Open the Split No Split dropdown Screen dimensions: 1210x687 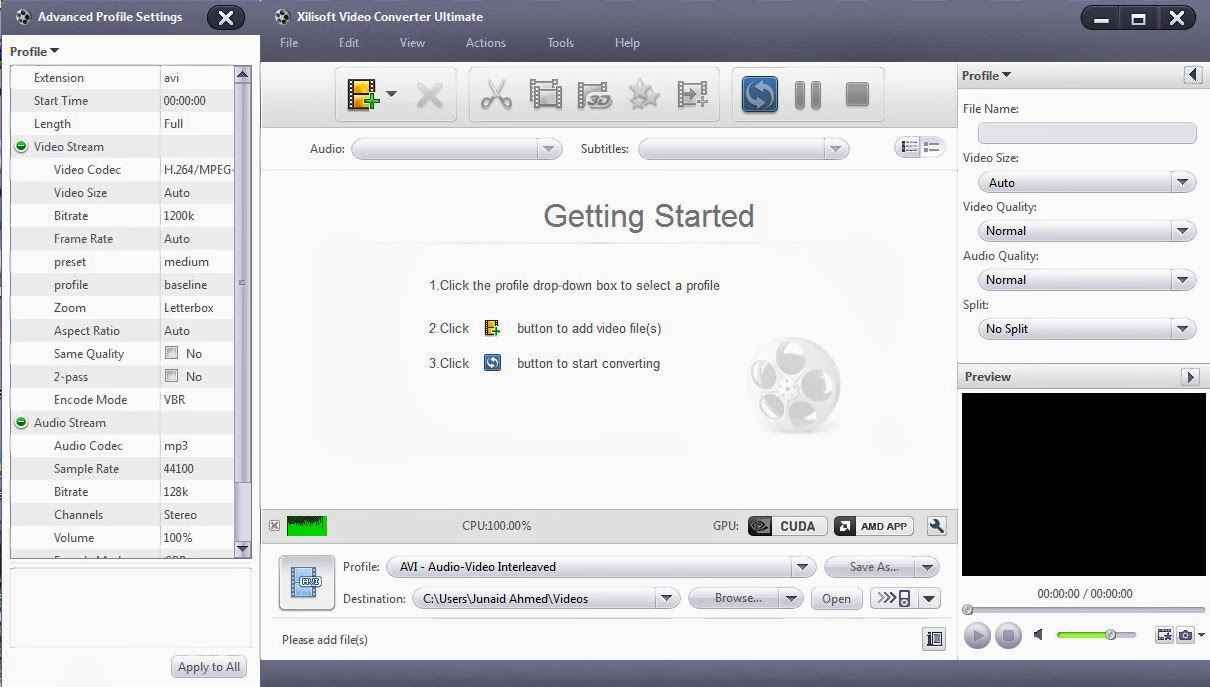pos(1183,329)
